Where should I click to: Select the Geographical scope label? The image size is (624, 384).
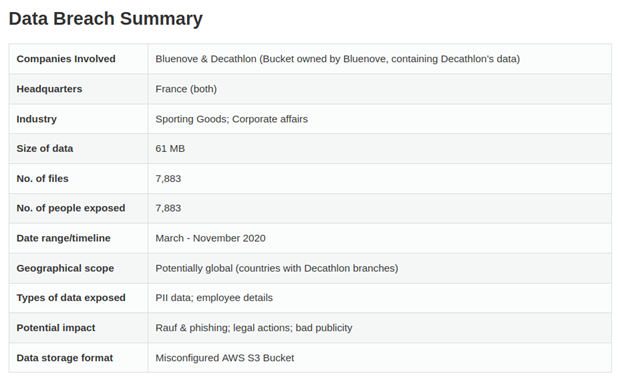[65, 268]
